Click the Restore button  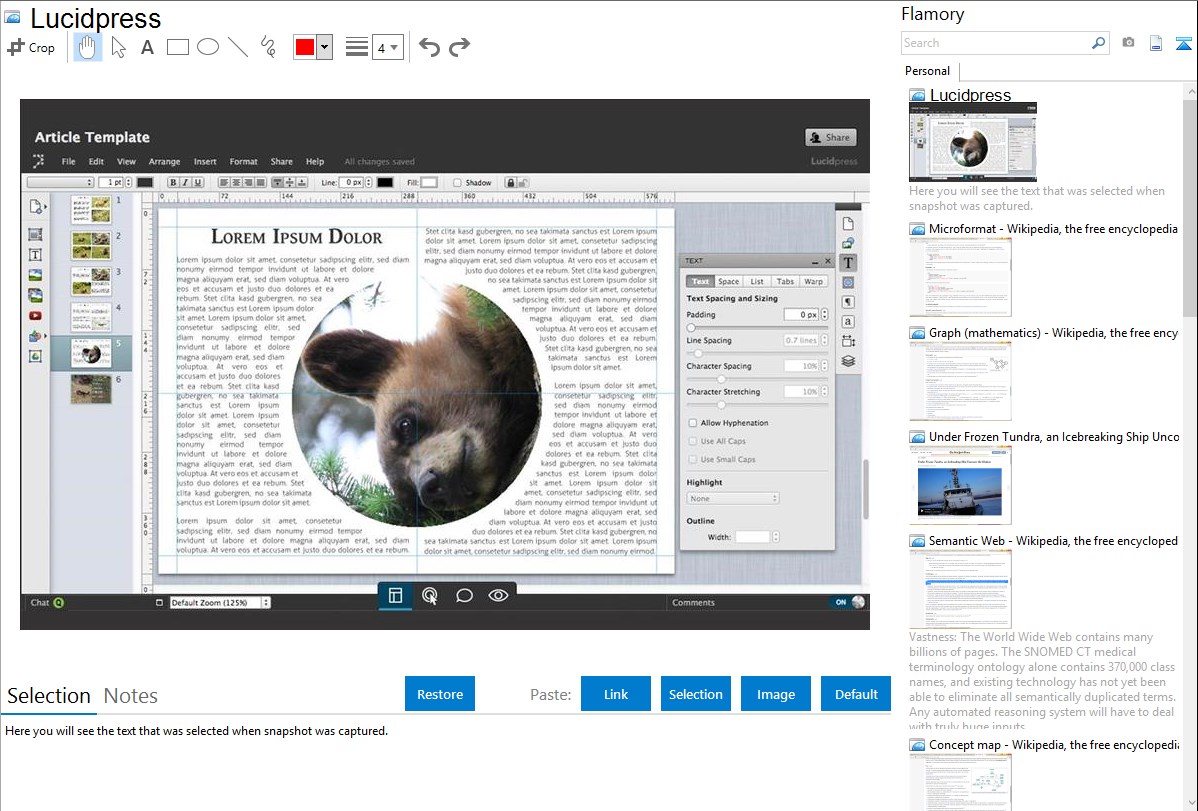440,694
